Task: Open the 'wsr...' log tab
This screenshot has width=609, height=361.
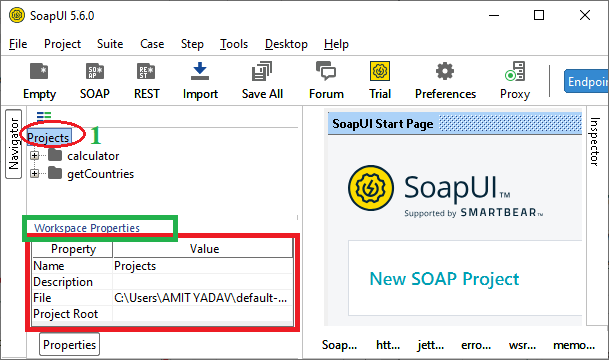Action: click(x=522, y=345)
